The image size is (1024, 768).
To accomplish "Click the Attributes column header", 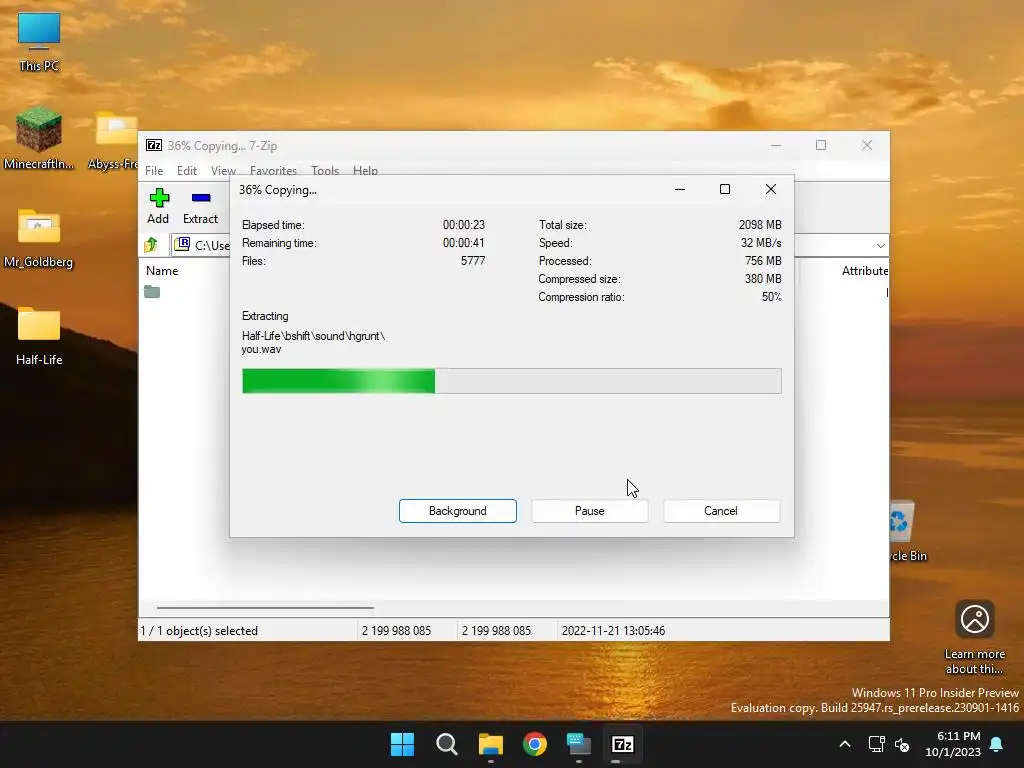I will 865,271.
